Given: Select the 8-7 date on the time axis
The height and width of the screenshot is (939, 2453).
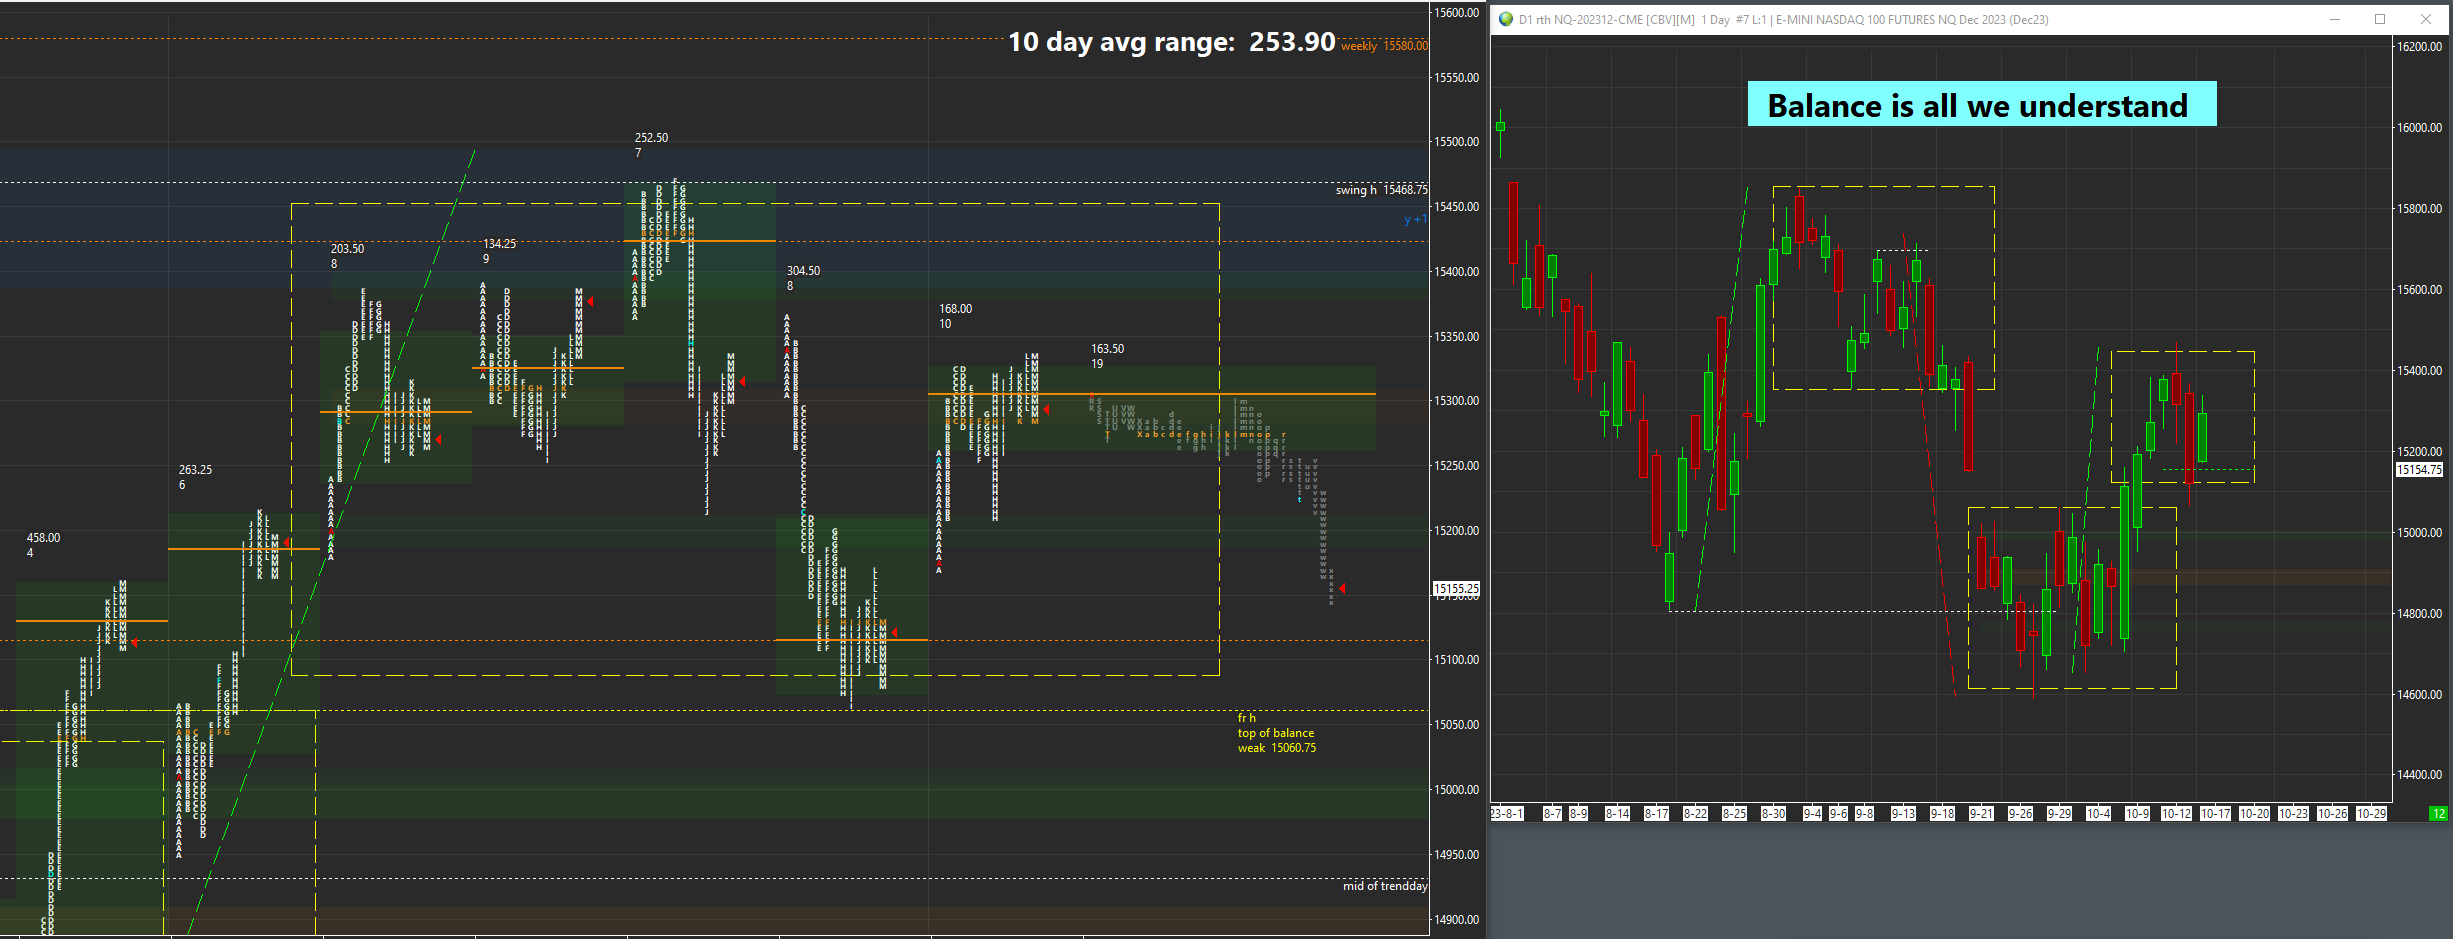Looking at the screenshot, I should 1552,814.
